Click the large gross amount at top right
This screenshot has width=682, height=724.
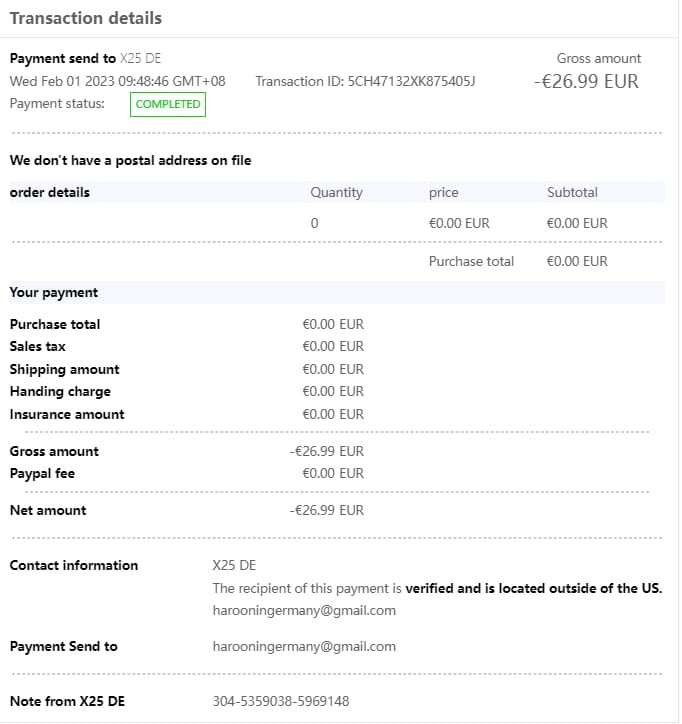tap(585, 81)
